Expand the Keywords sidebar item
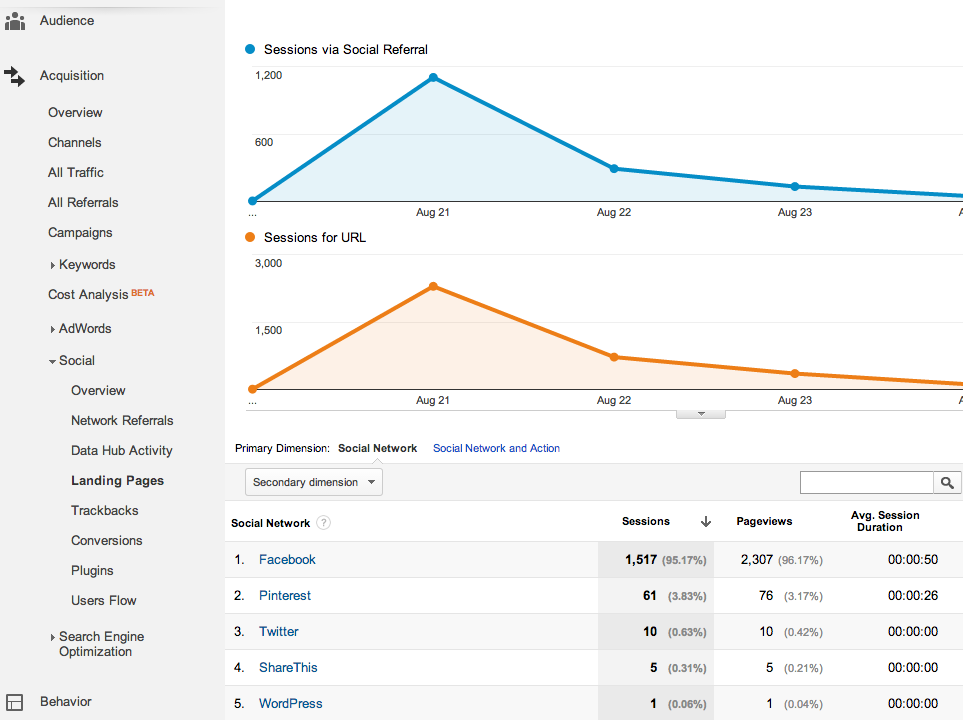Viewport: 963px width, 720px height. pyautogui.click(x=53, y=264)
